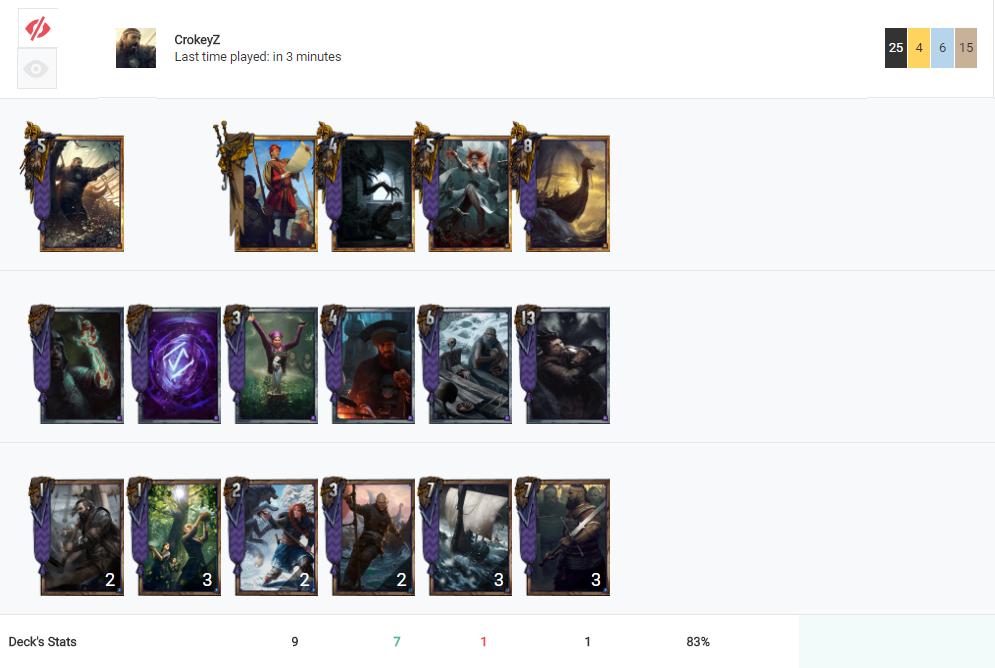
Task: Select the tan 15 bronze cards badge
Action: [x=966, y=48]
